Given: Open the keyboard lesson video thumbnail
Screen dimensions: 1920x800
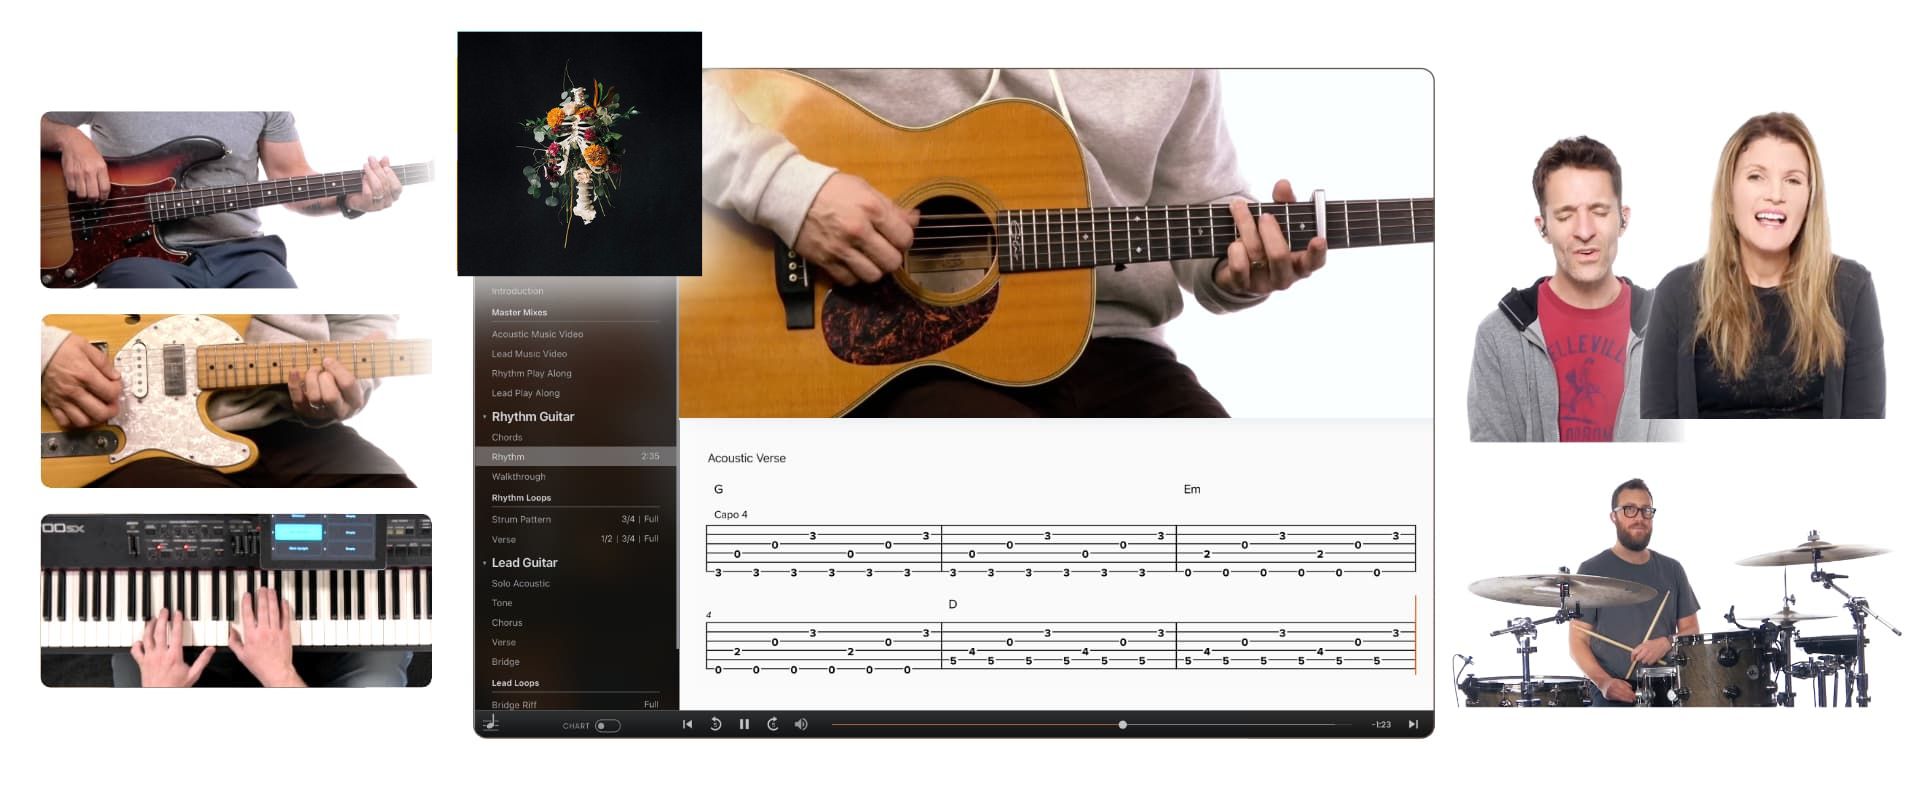Looking at the screenshot, I should tap(236, 600).
